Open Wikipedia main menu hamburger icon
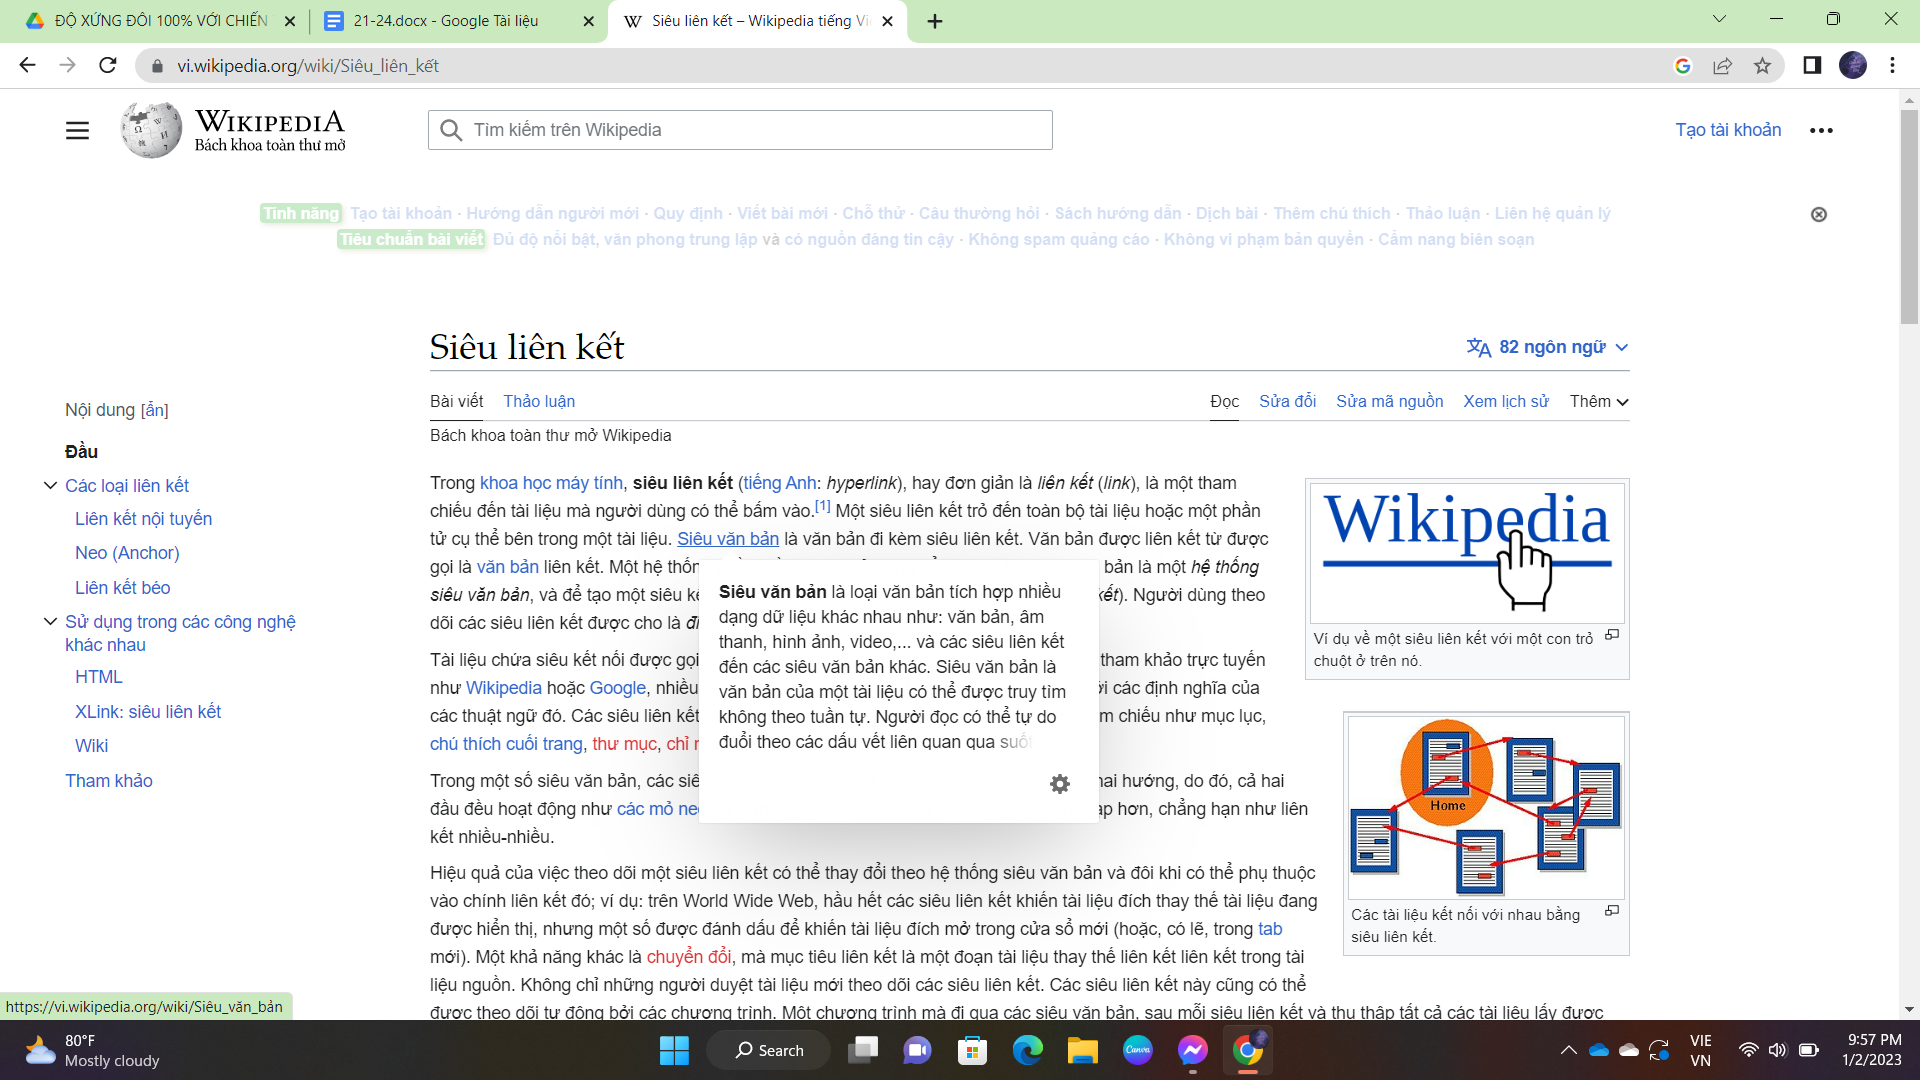 coord(77,131)
